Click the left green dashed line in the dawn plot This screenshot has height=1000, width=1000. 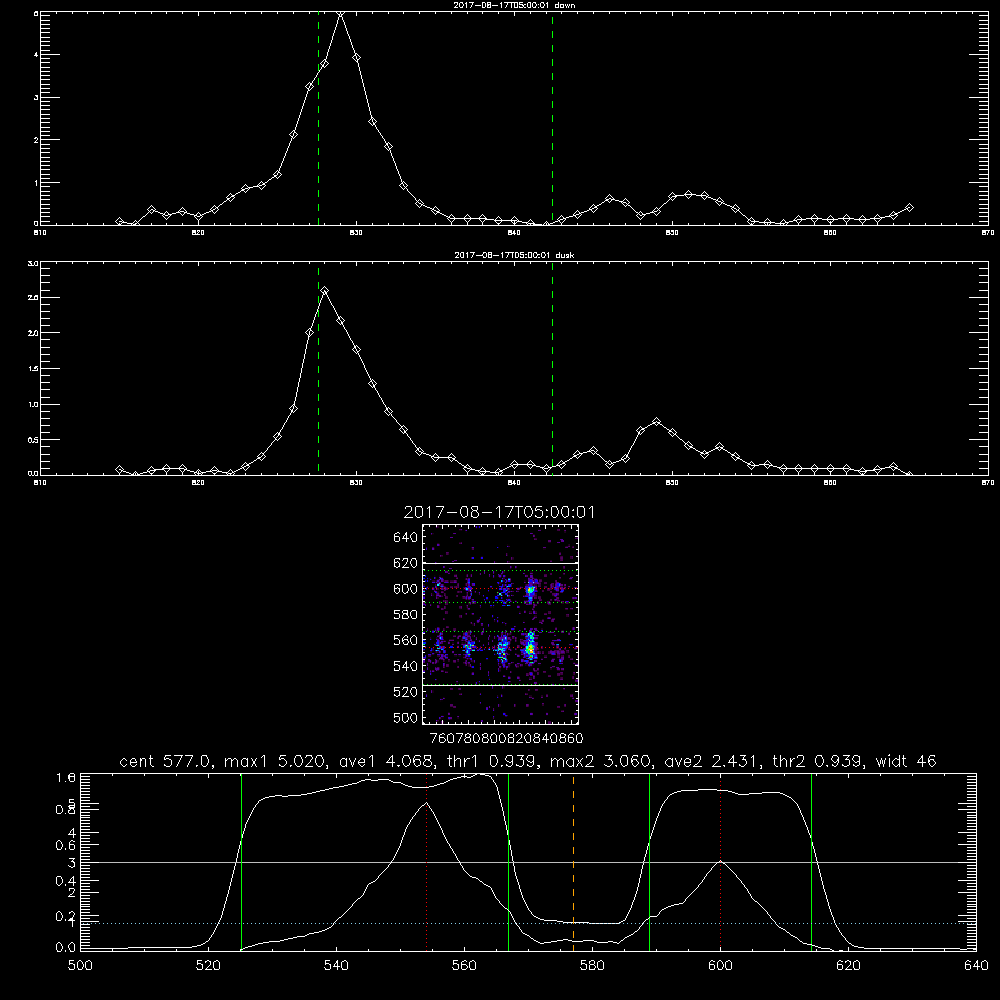(x=318, y=118)
